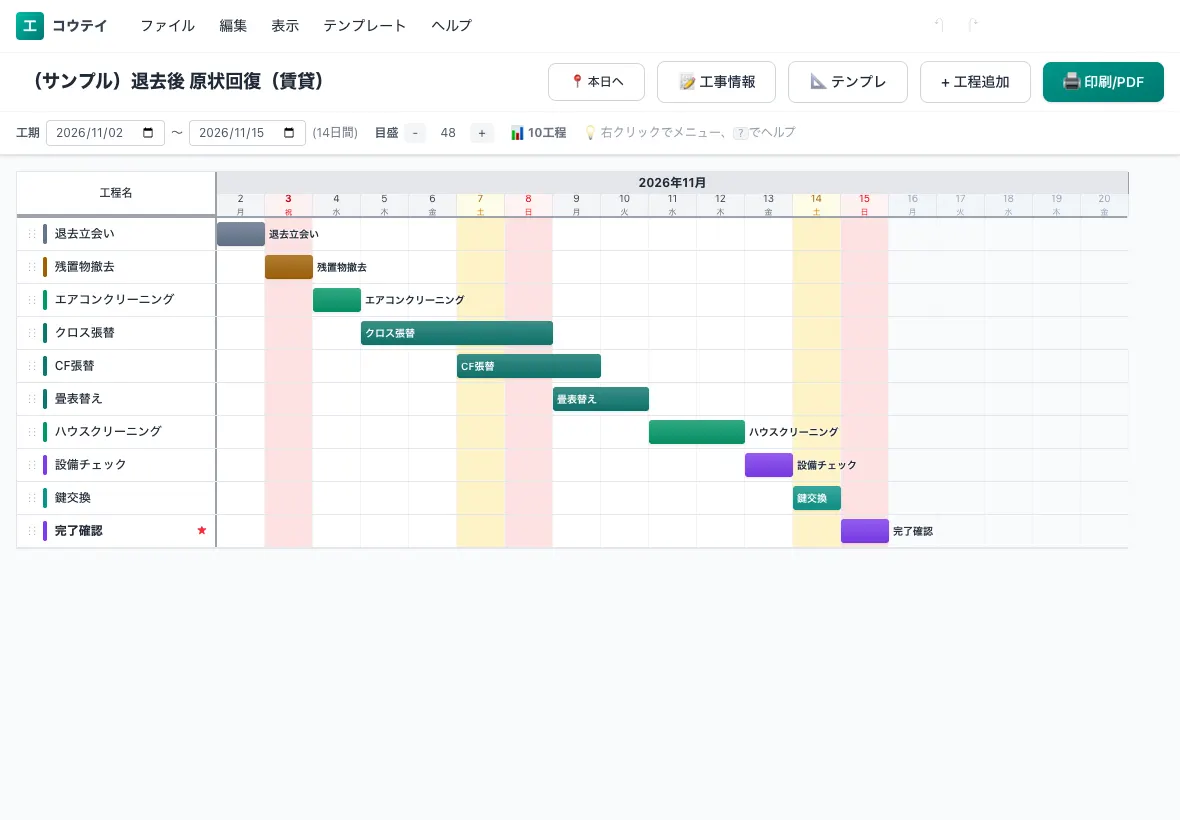The image size is (1180, 820).
Task: Click drag handle of ハウスクリーニング row
Action: tap(32, 432)
